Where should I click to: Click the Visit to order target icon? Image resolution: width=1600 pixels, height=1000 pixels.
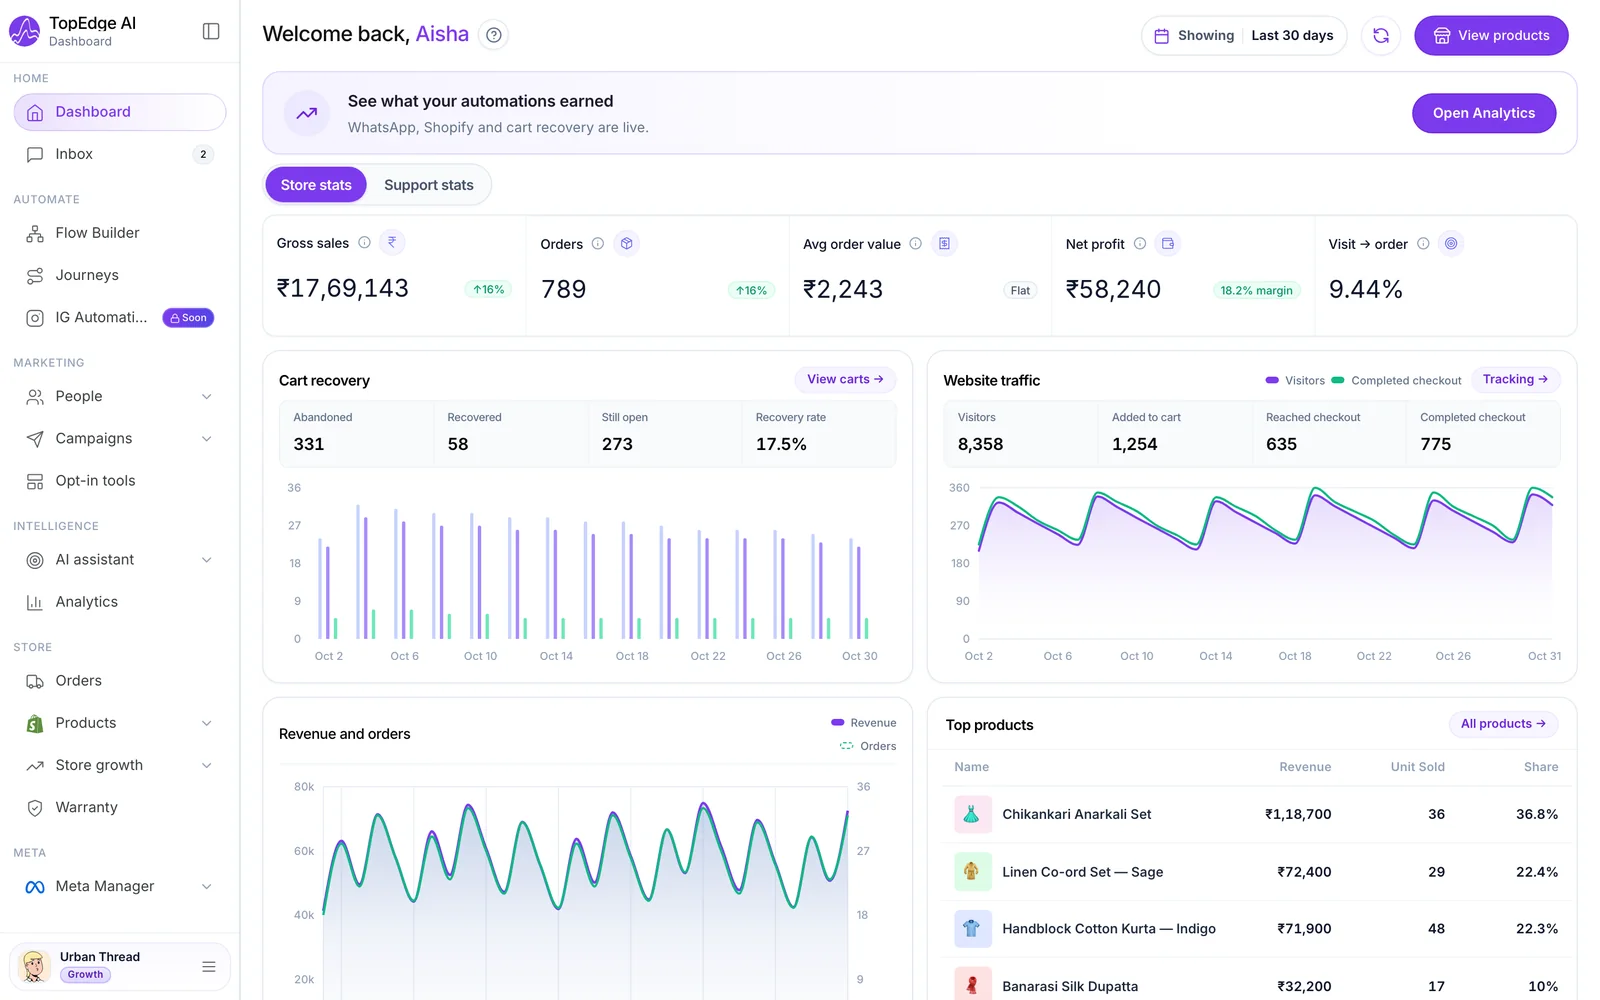pos(1451,243)
